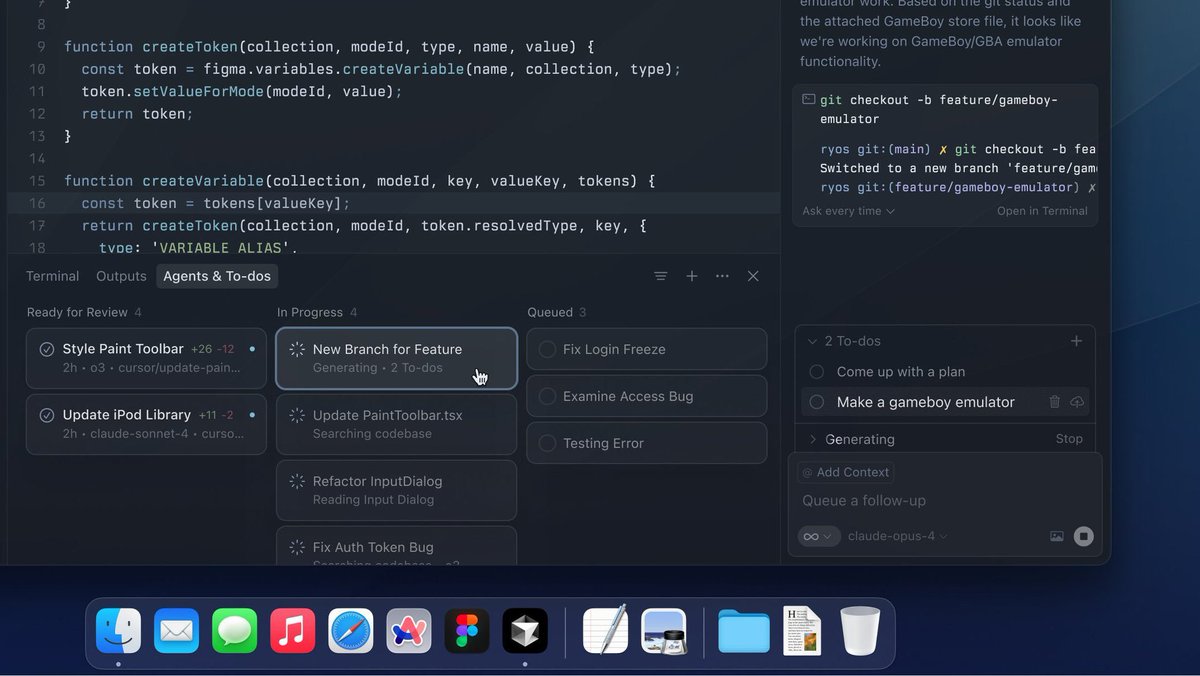Toggle the circle on Examine Access Bug
Screen dimensions: 1200x676
547,396
